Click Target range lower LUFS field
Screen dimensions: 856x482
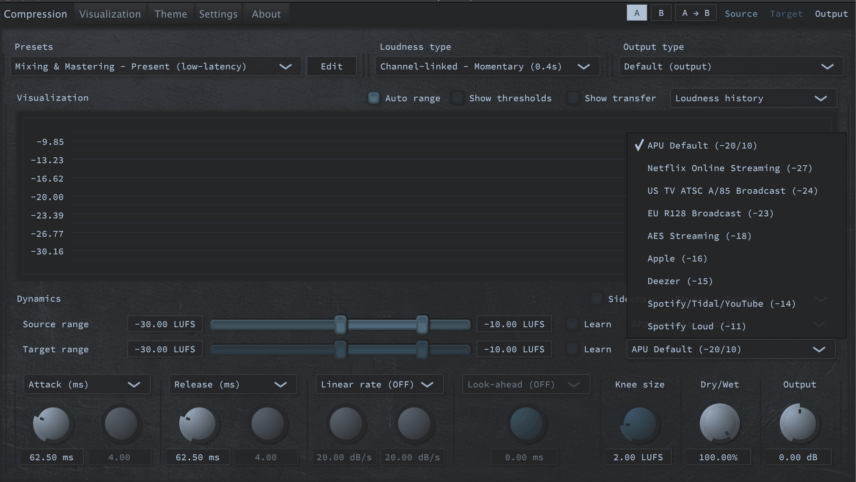[x=165, y=349]
